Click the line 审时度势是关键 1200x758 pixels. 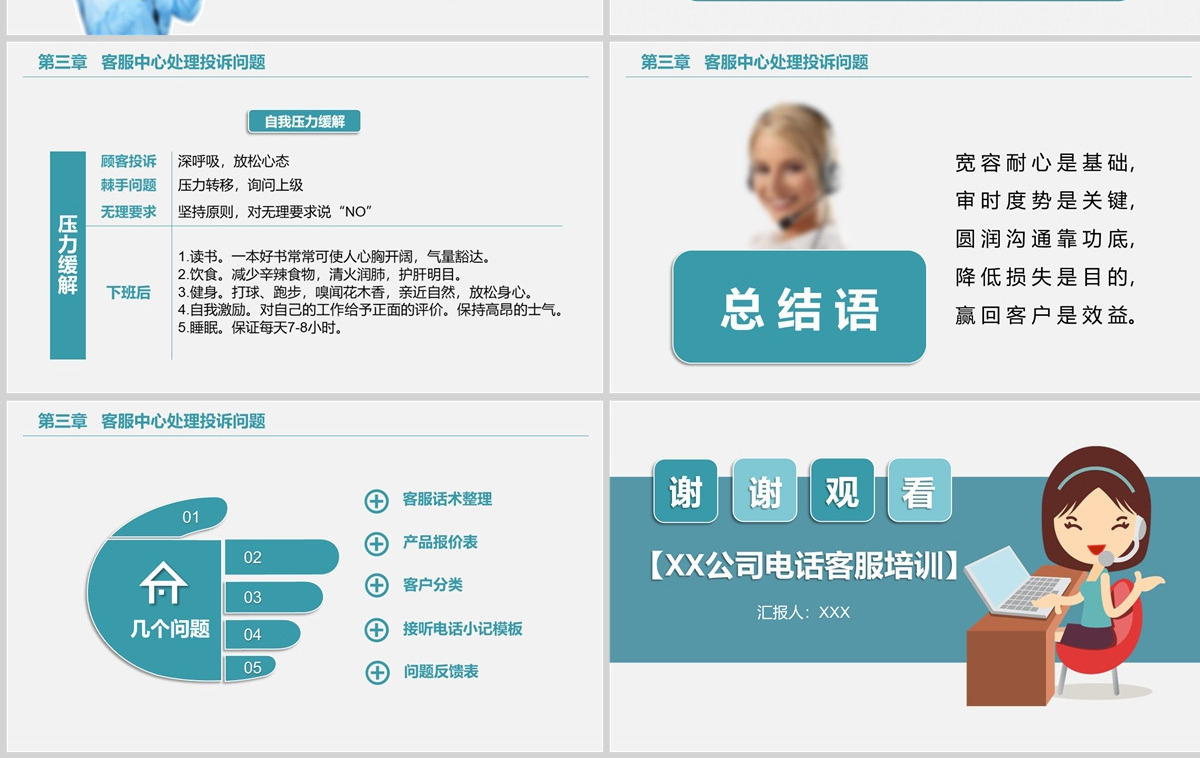1046,201
